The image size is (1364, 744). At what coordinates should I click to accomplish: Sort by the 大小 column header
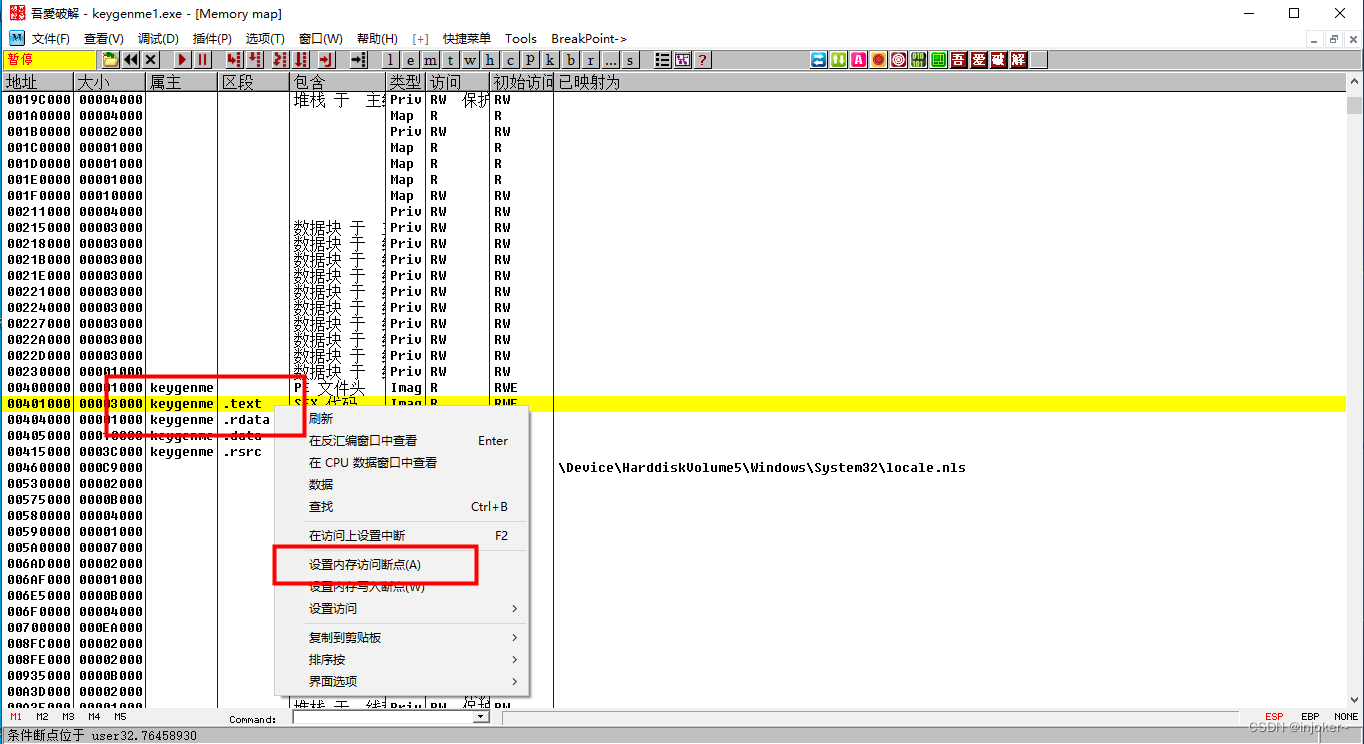110,82
